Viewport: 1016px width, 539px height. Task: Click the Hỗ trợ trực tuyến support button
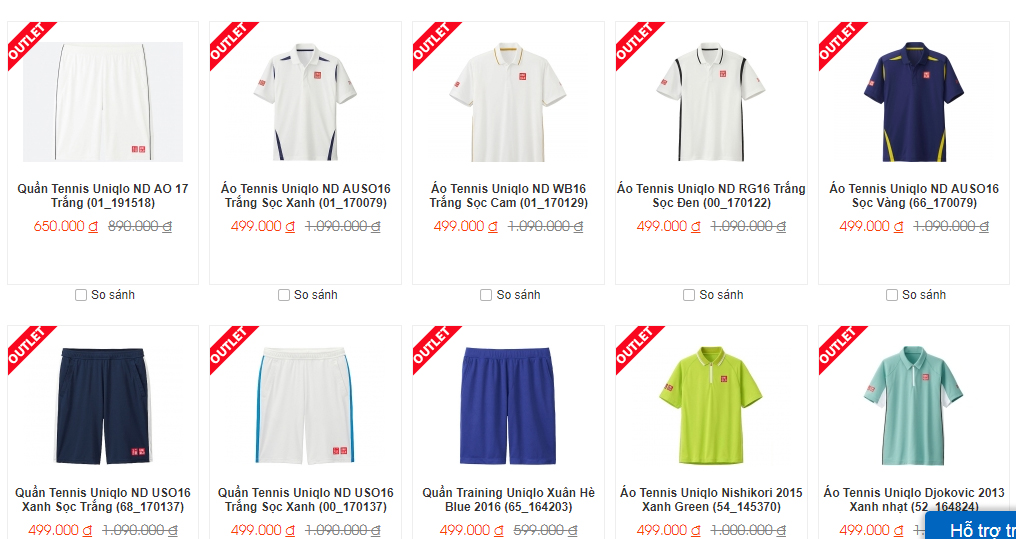(971, 525)
